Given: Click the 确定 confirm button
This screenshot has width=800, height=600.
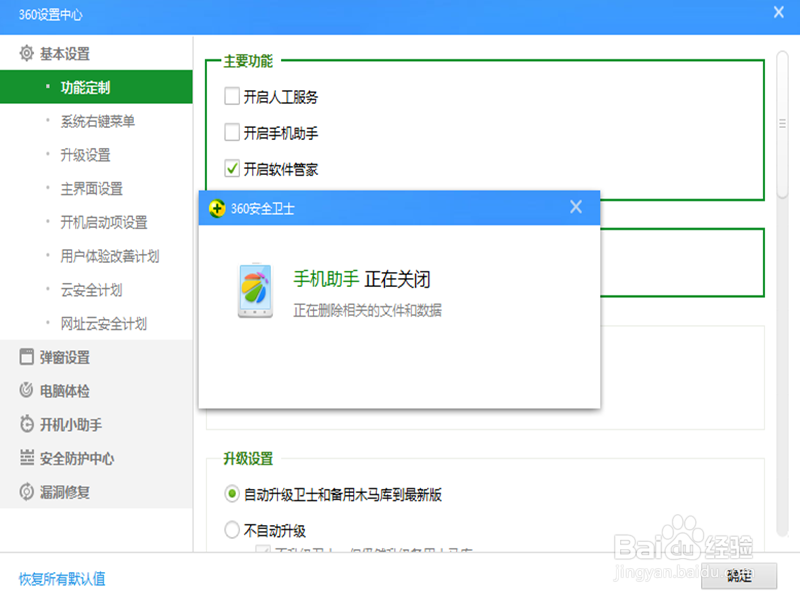Looking at the screenshot, I should point(739,576).
